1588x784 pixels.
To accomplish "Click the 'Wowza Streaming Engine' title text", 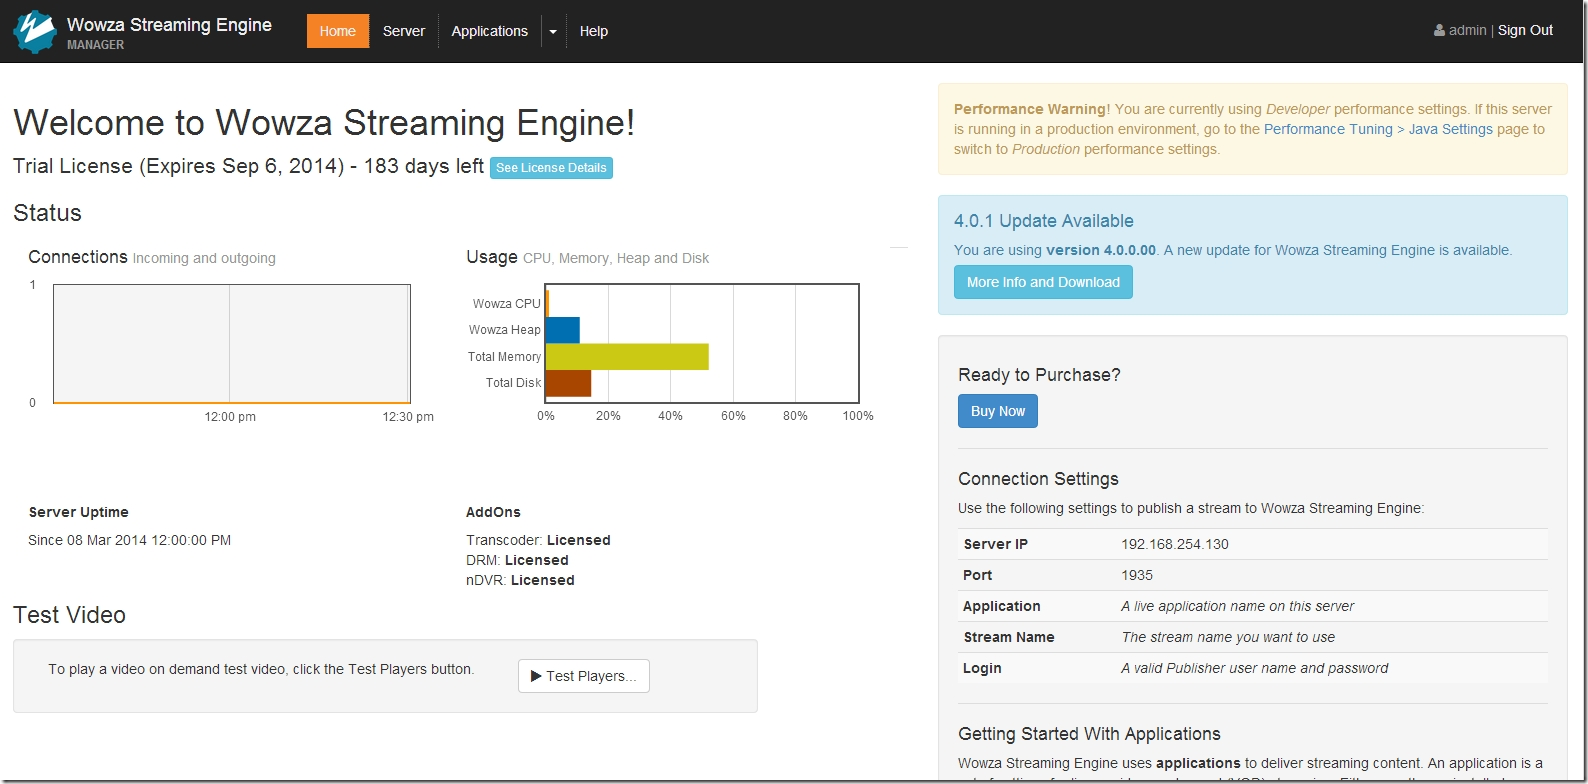I will [x=169, y=25].
